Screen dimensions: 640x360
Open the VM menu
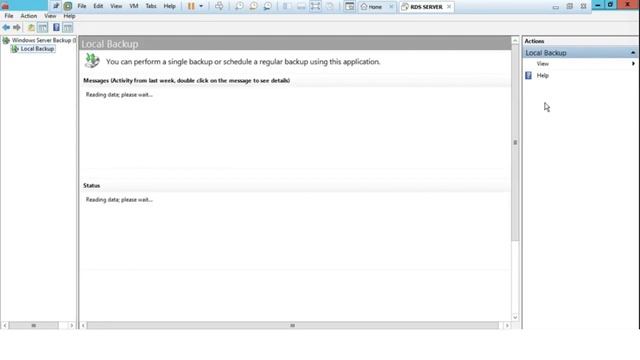coord(134,6)
